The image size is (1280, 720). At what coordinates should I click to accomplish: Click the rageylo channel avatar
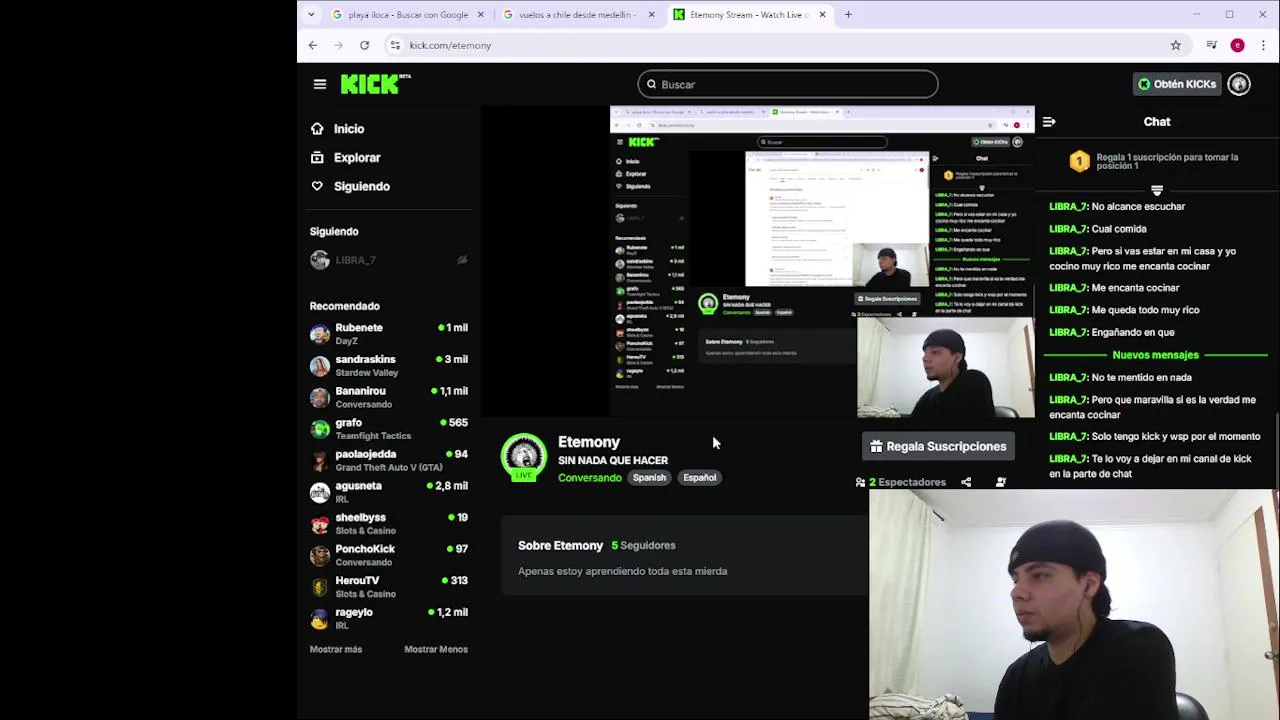[320, 618]
